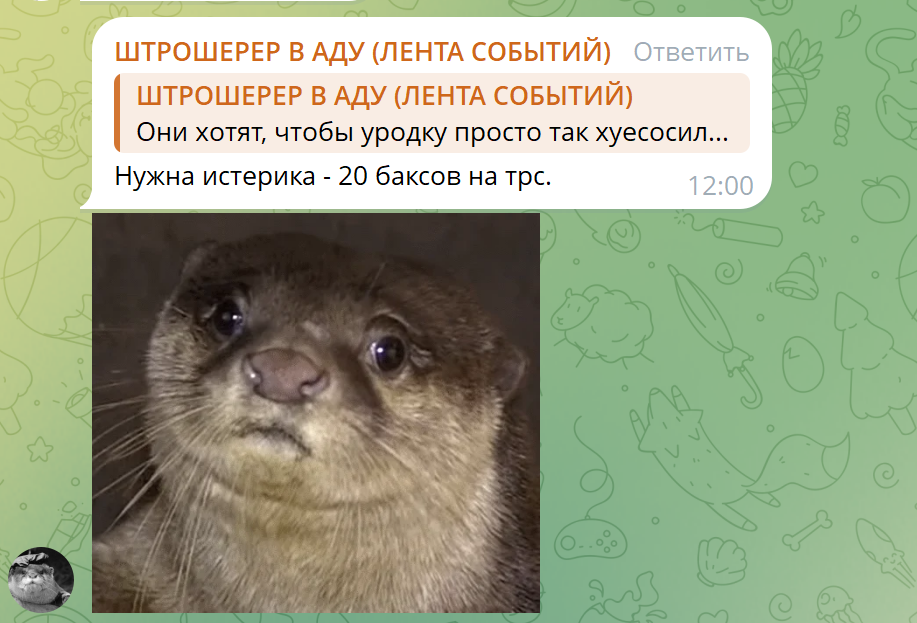Click the bone doodle on chat background
Image resolution: width=917 pixels, height=623 pixels.
pos(807,529)
